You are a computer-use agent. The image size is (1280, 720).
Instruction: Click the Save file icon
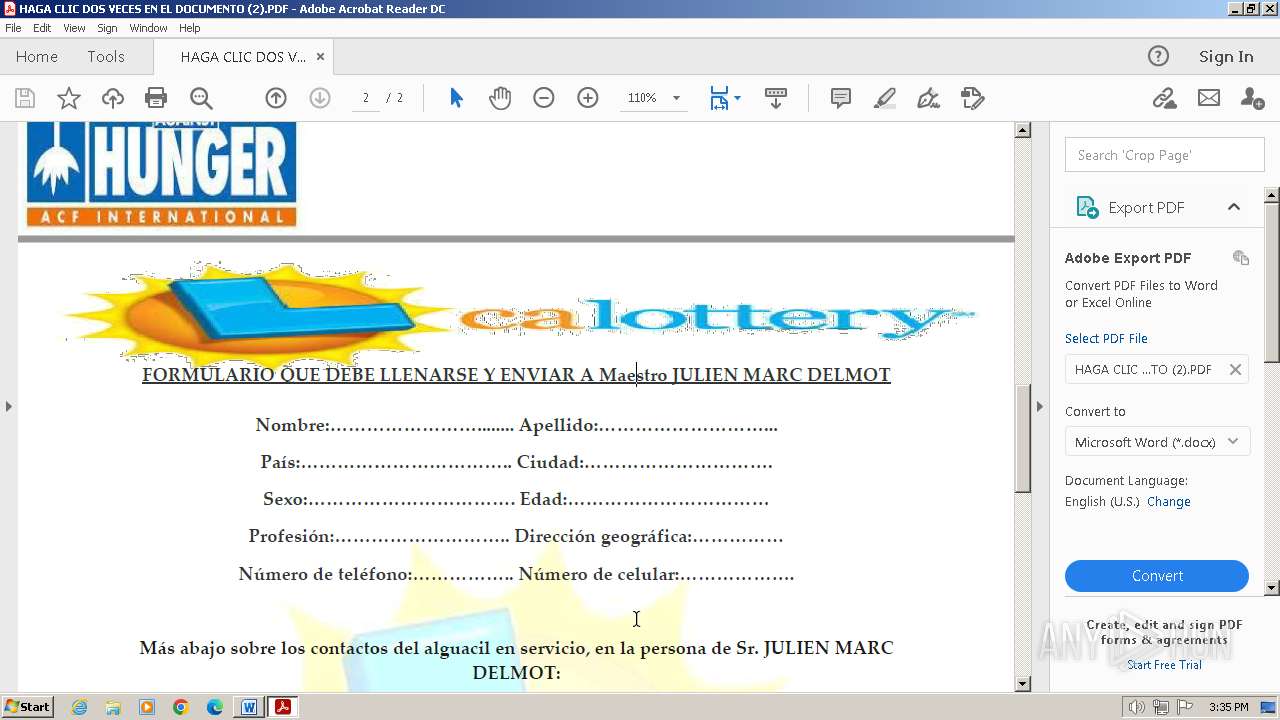click(25, 98)
